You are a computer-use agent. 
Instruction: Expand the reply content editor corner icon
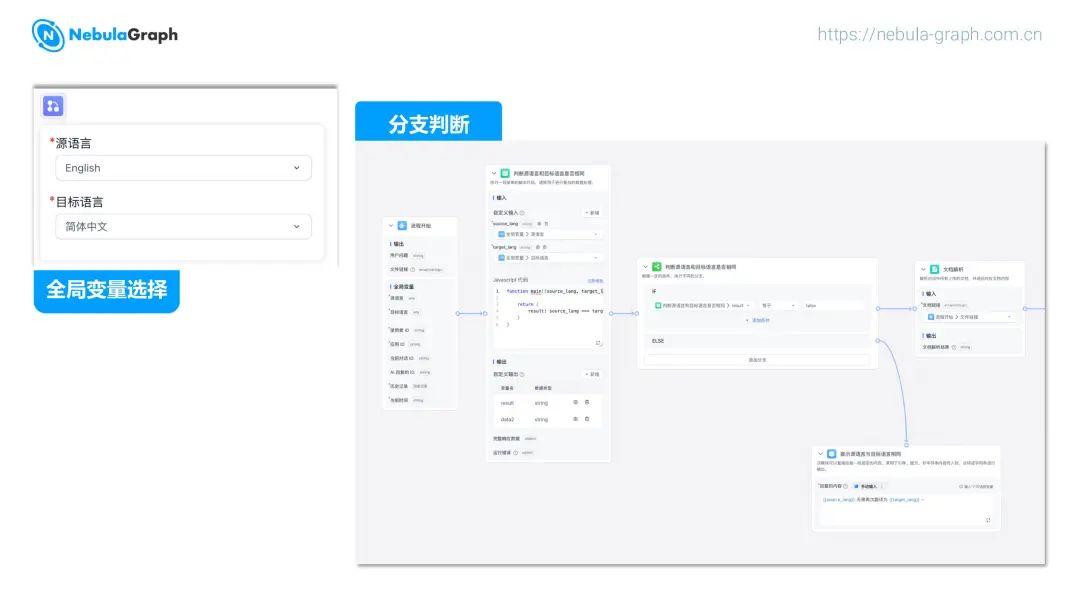click(x=988, y=521)
